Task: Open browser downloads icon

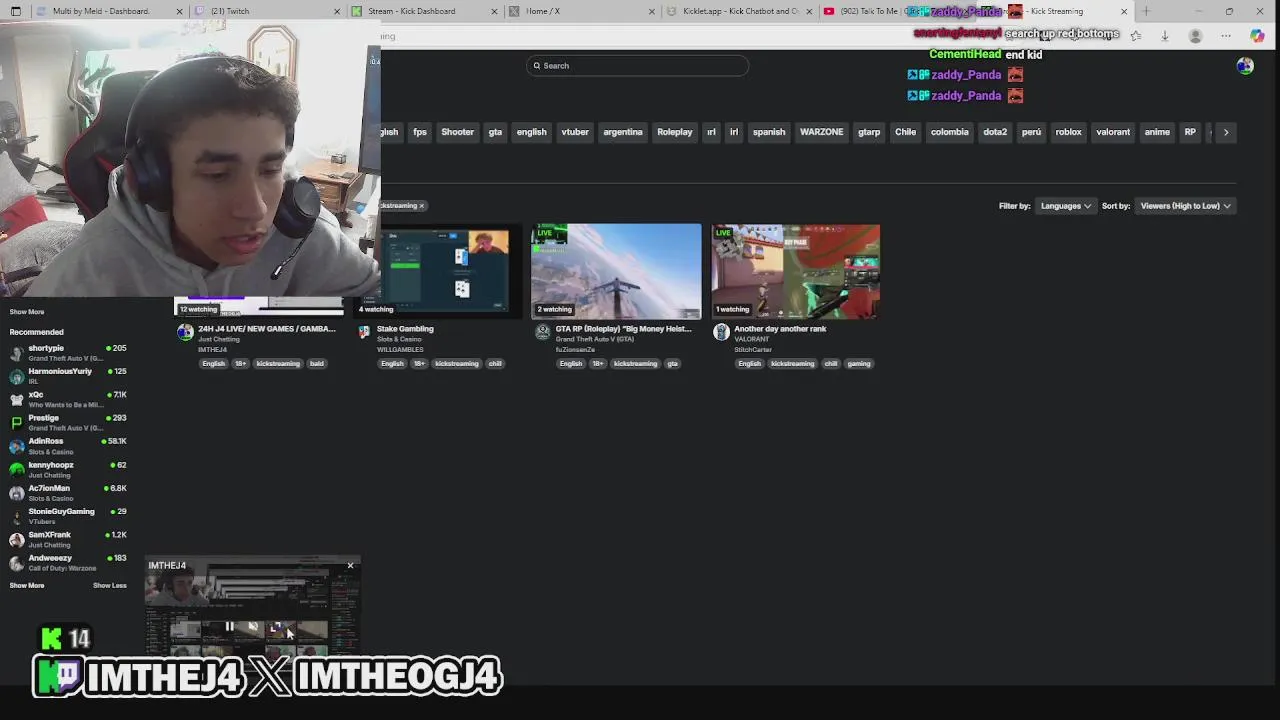Action: point(1165,36)
